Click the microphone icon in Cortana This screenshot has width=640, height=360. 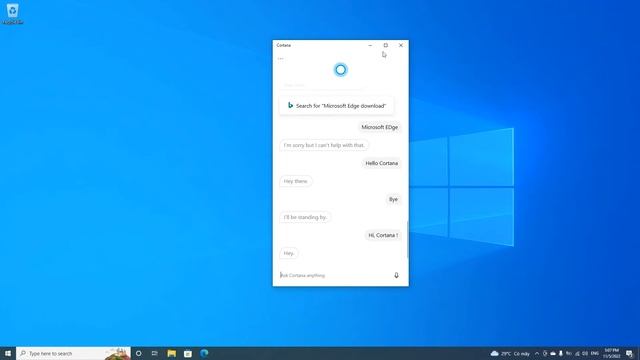tap(396, 275)
